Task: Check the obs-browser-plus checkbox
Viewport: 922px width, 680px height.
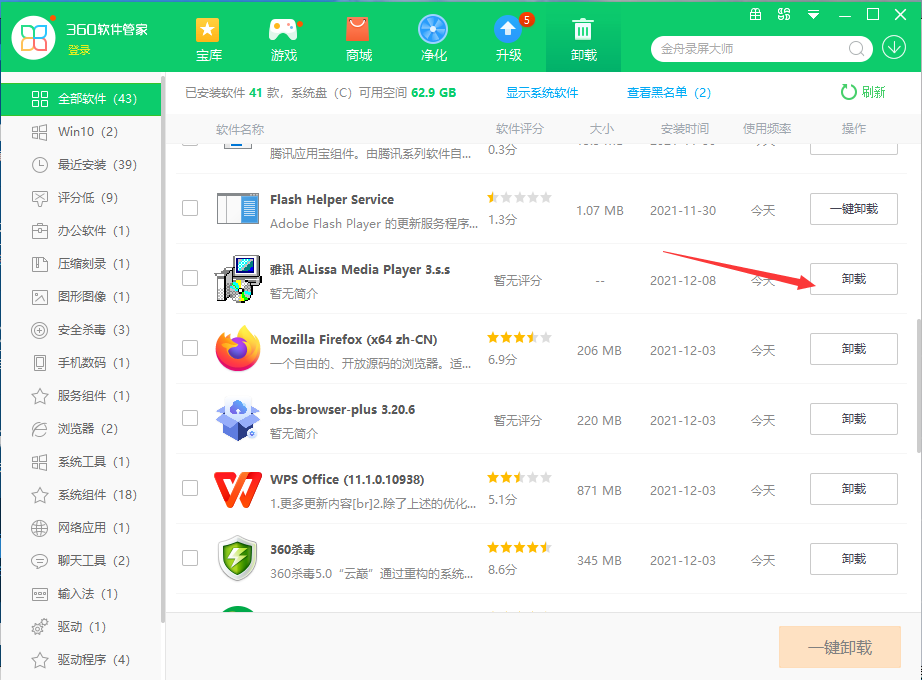Action: [x=190, y=418]
